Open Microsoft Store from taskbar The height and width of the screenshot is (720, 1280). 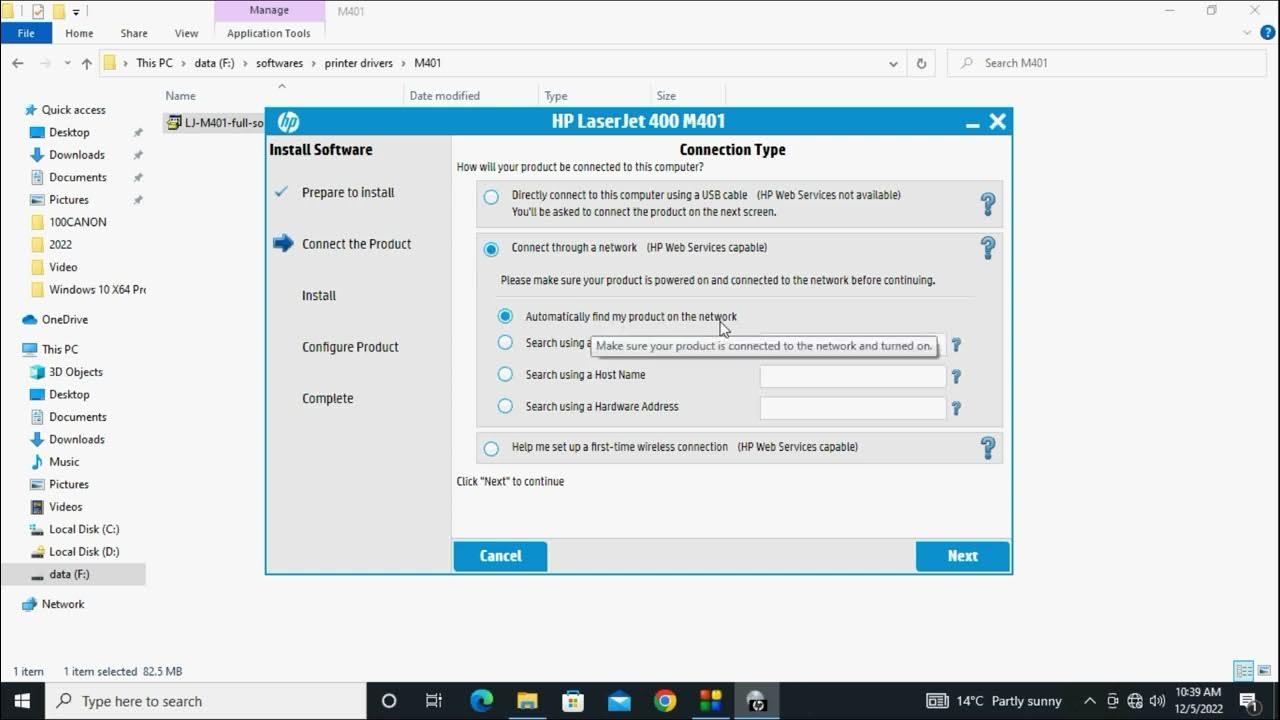coord(573,701)
